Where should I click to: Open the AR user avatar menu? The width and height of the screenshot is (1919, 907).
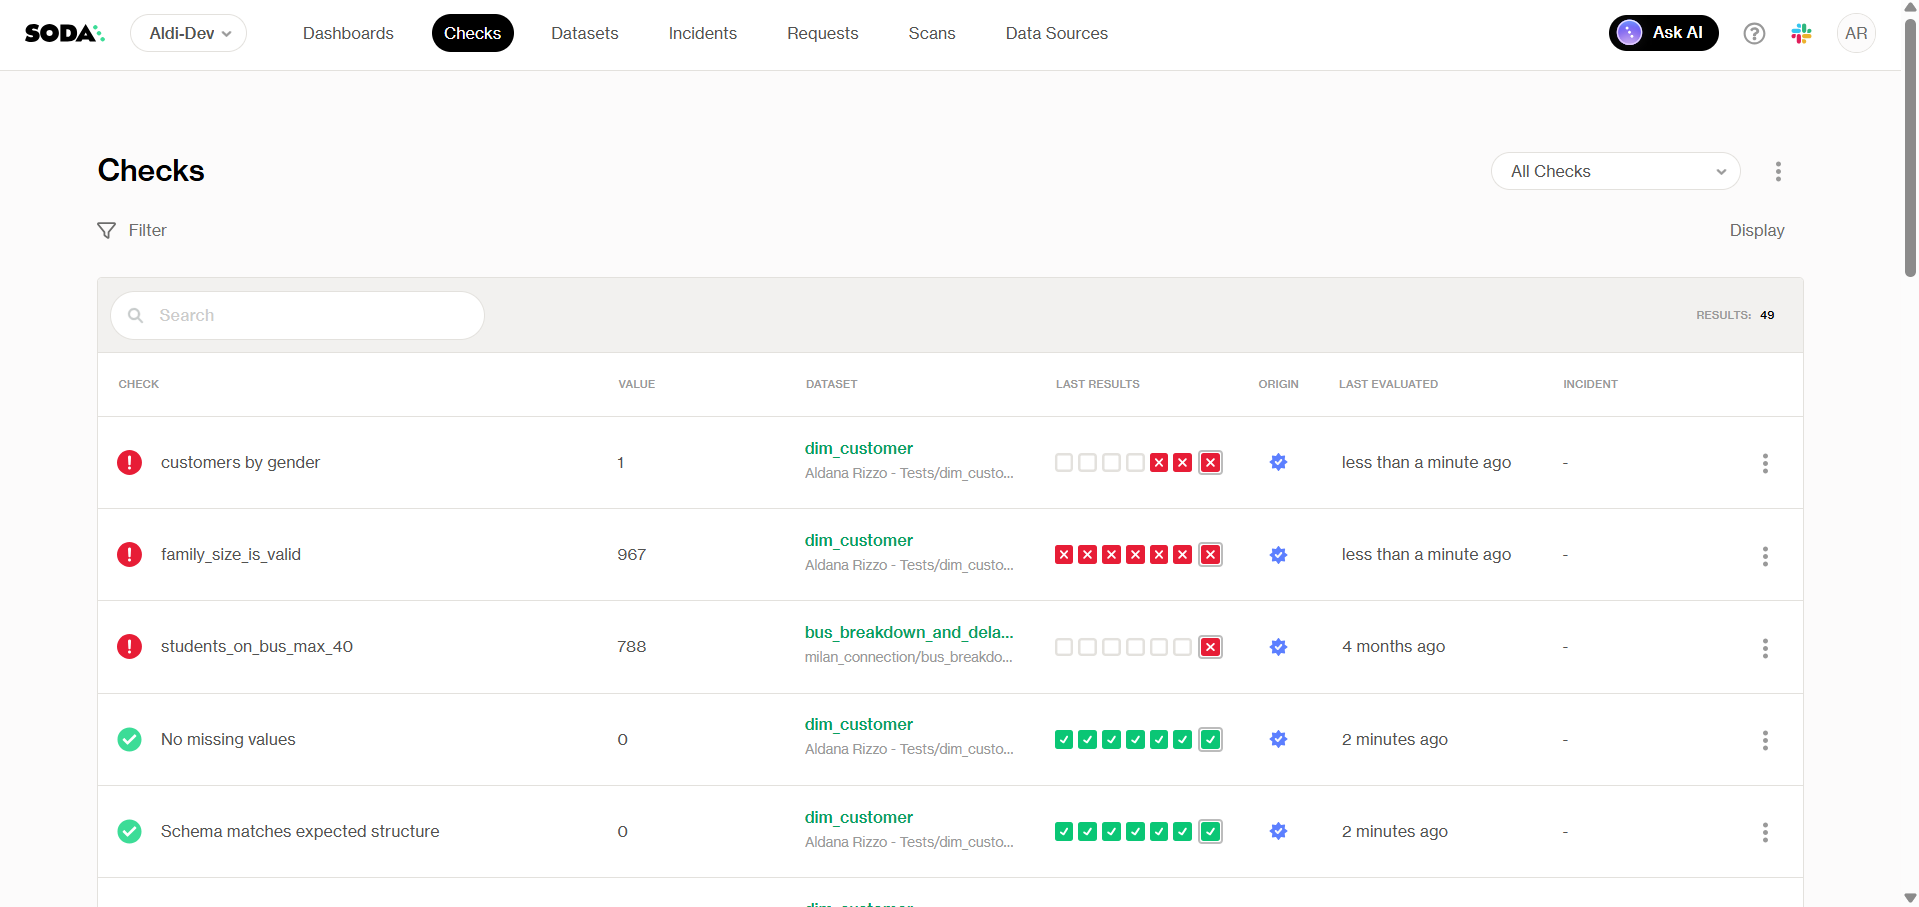click(x=1856, y=33)
